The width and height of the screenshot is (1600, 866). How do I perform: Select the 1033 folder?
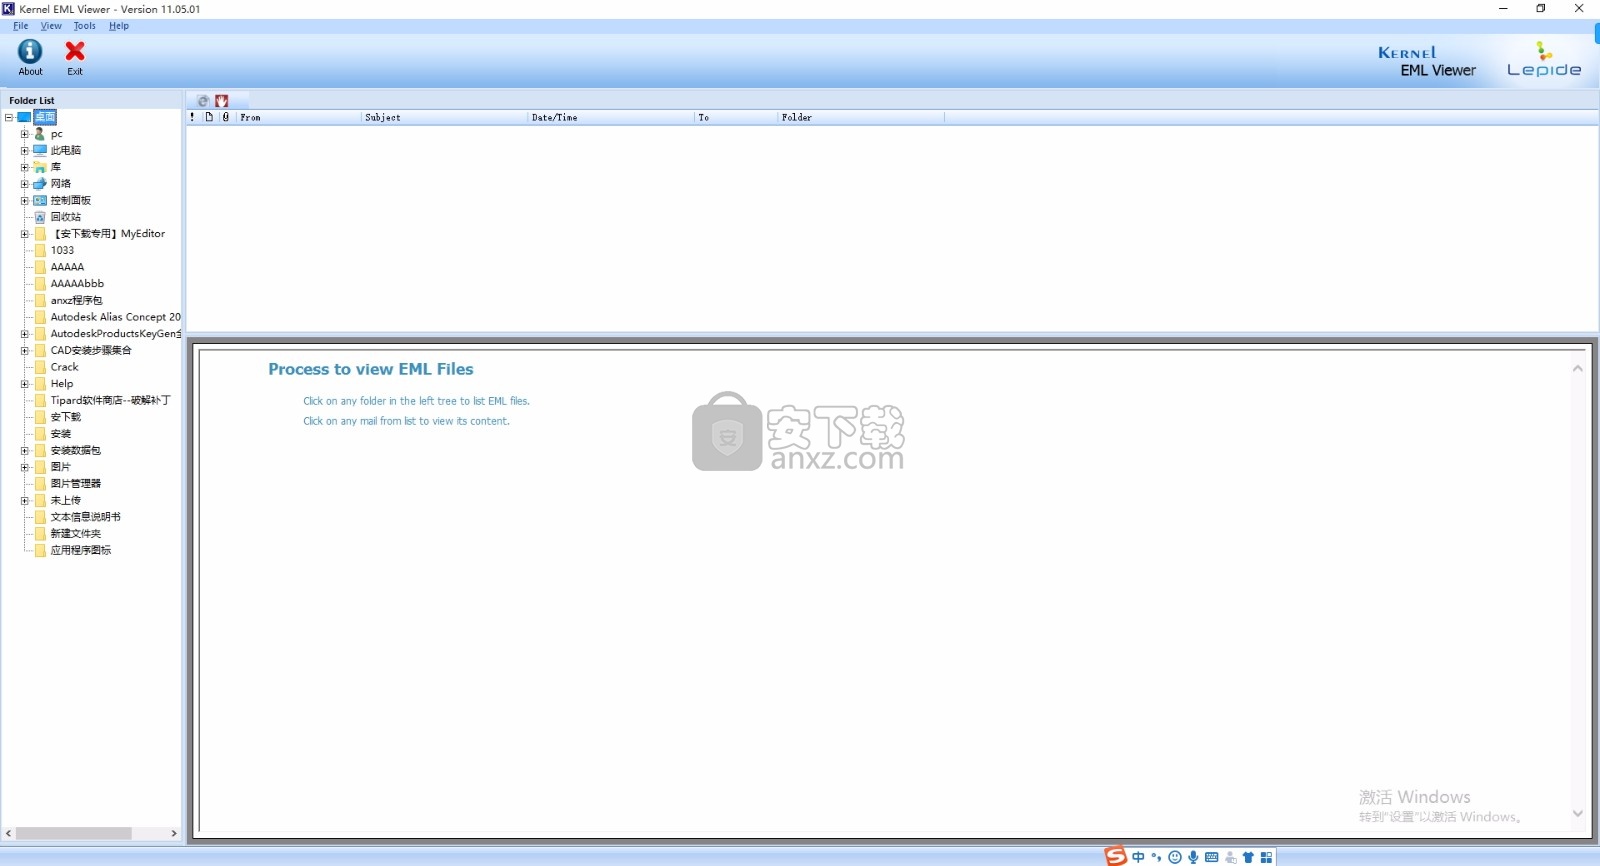coord(62,250)
